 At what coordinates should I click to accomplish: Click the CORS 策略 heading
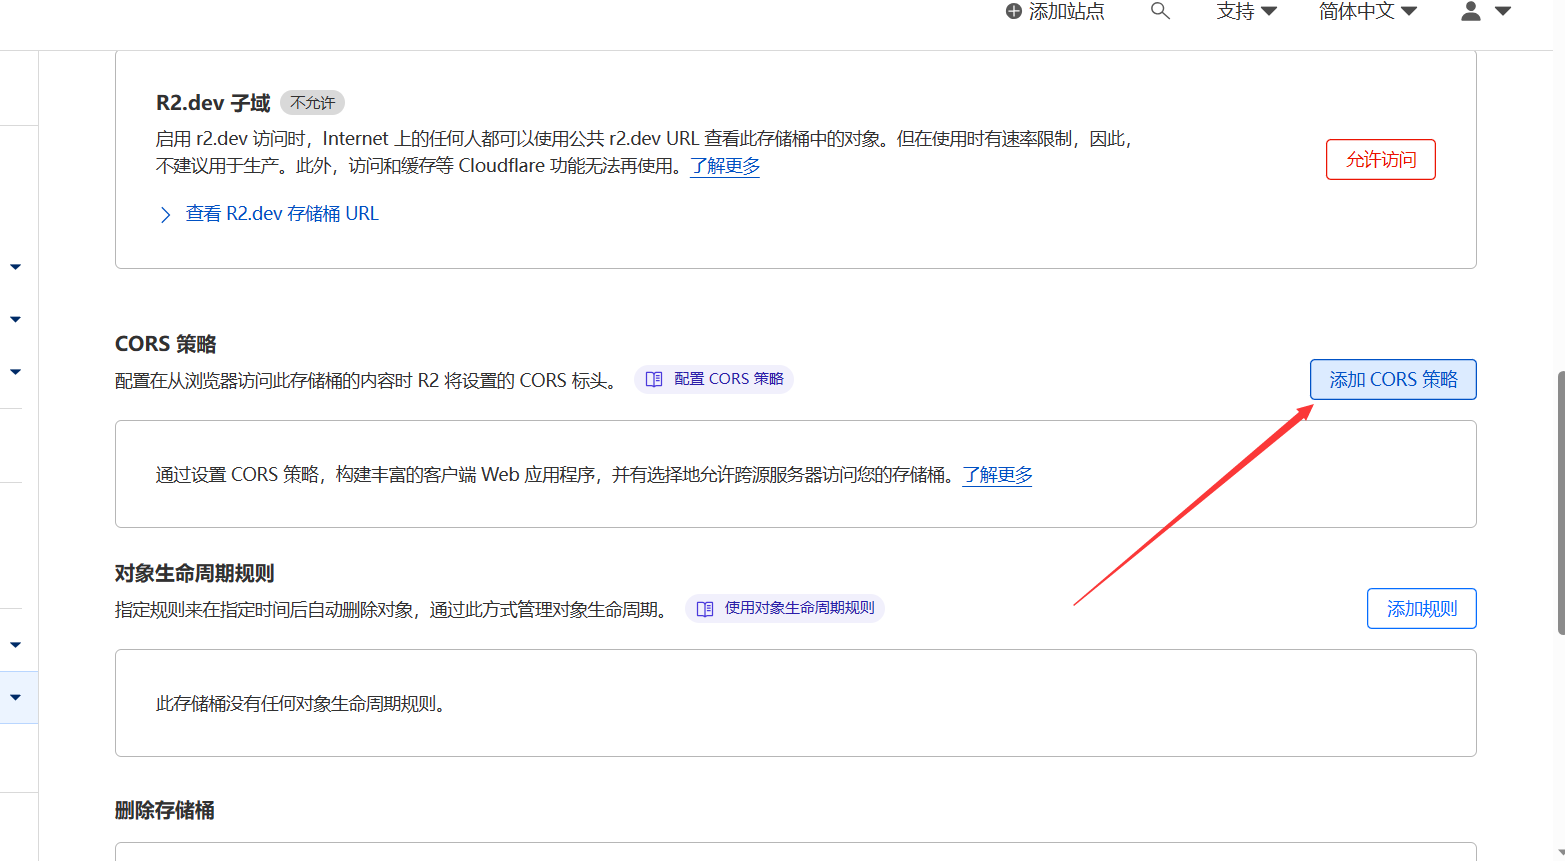166,344
